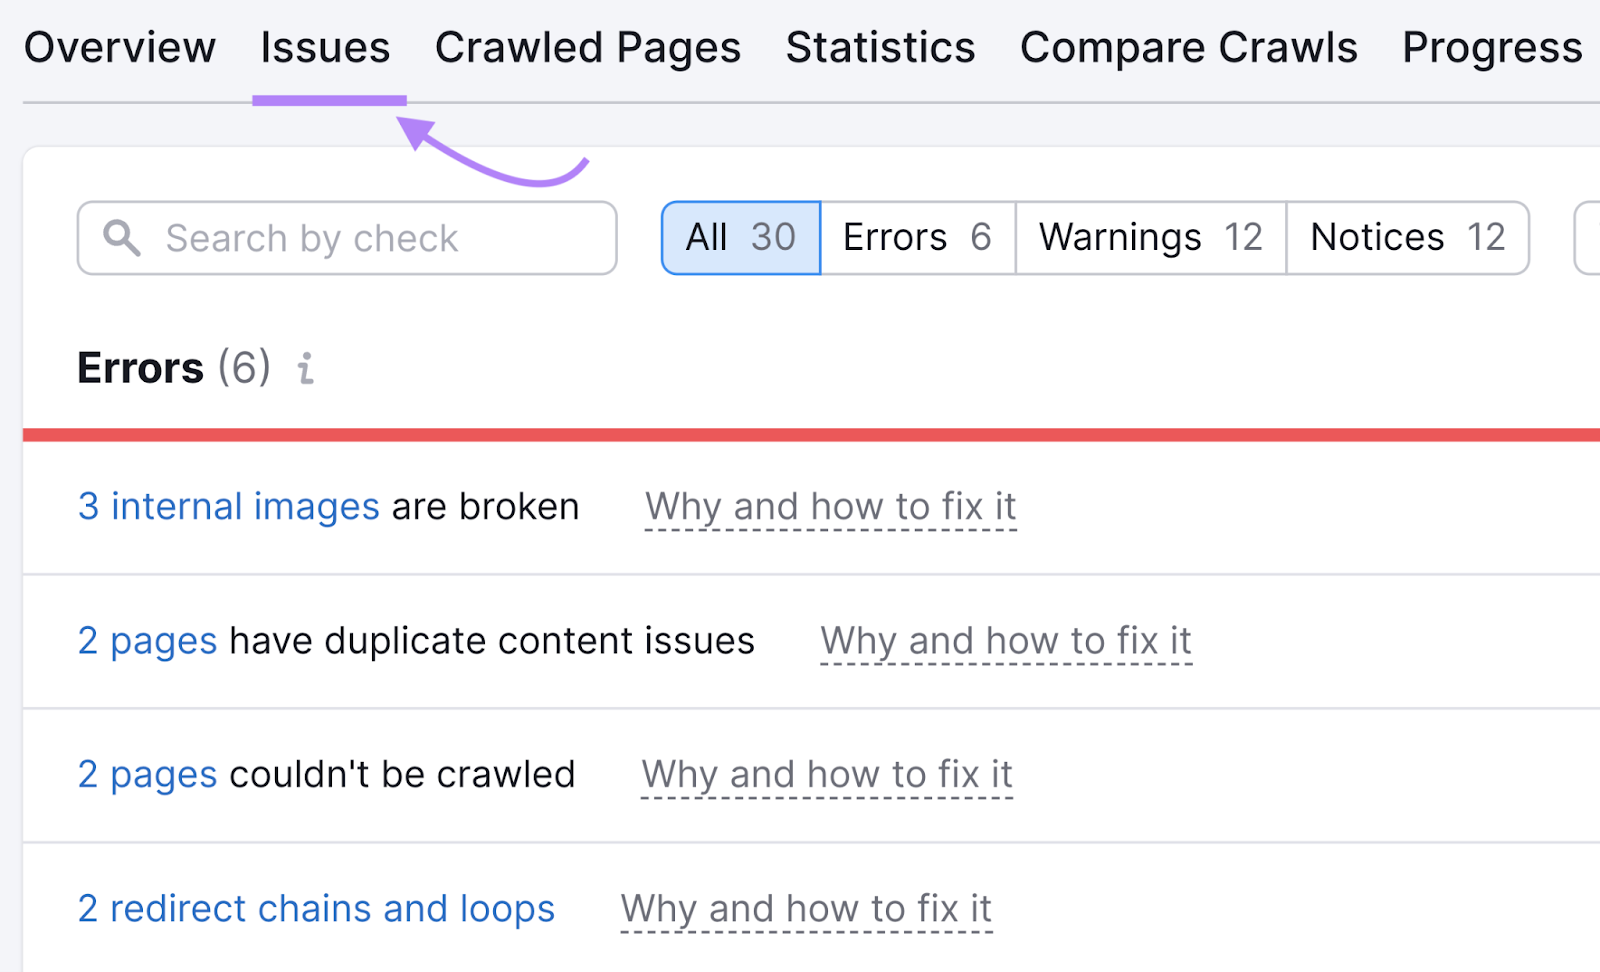Open the Compare Crawls tab
The width and height of the screenshot is (1600, 972).
(1188, 46)
